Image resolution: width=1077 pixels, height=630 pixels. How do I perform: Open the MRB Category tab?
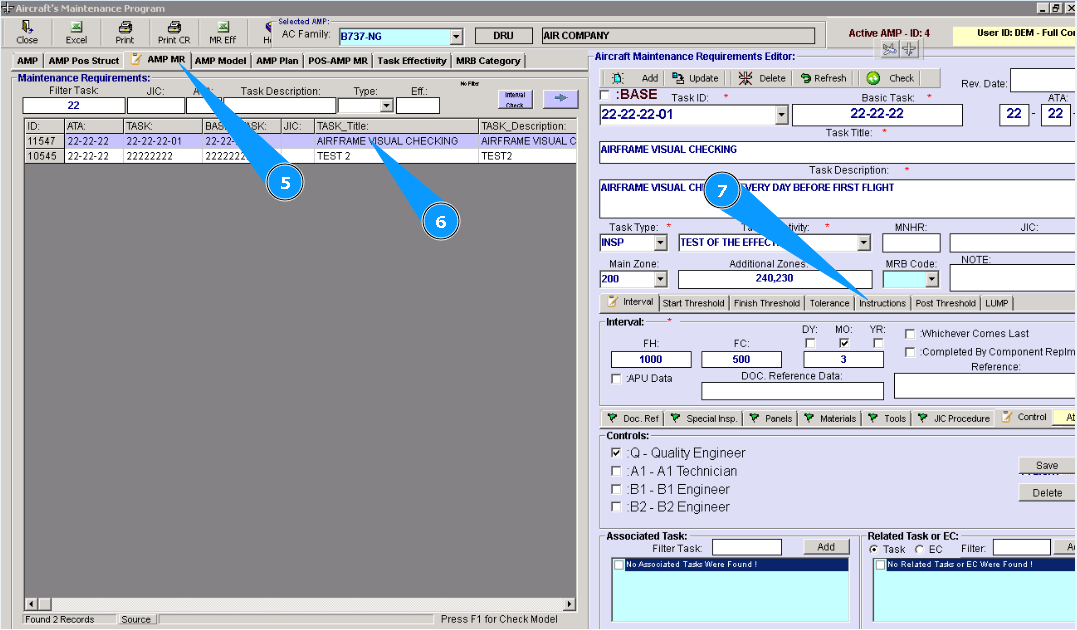(488, 60)
